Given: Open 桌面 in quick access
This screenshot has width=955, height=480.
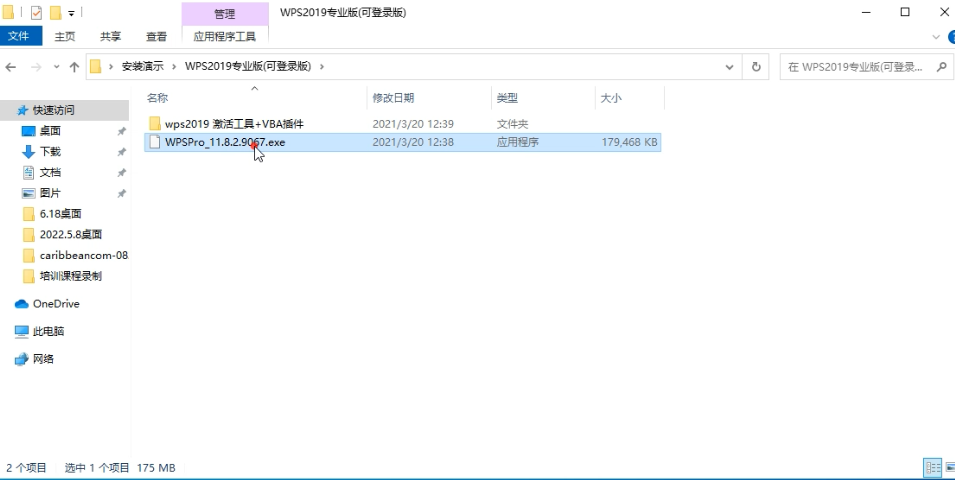Looking at the screenshot, I should pyautogui.click(x=50, y=131).
